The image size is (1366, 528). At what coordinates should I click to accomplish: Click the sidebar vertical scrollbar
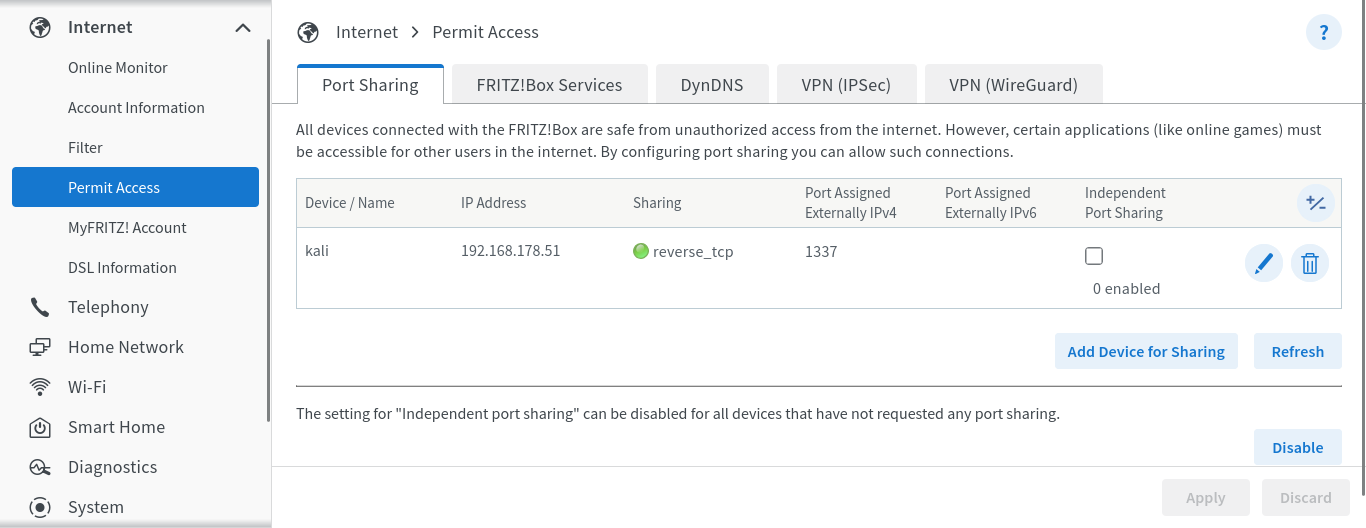click(x=267, y=230)
